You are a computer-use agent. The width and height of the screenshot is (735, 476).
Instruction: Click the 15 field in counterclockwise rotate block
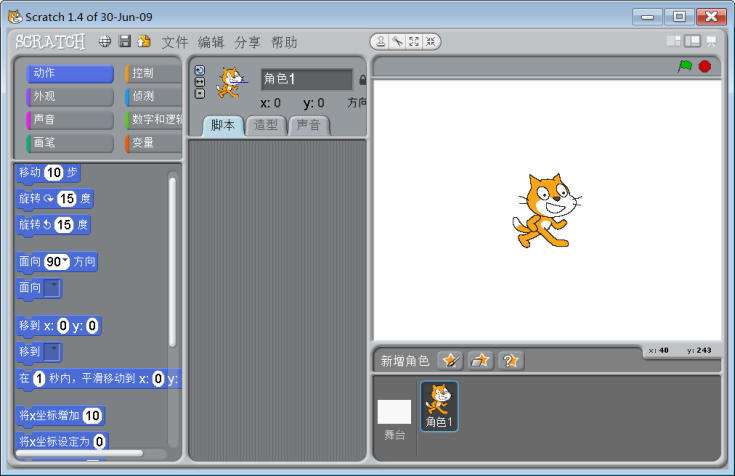point(64,225)
